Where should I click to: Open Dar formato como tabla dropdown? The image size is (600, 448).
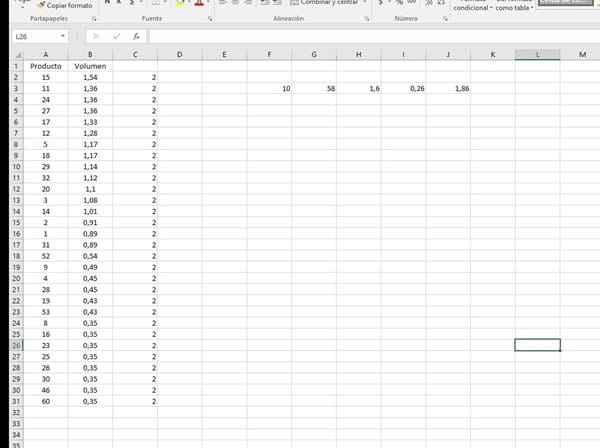[514, 5]
